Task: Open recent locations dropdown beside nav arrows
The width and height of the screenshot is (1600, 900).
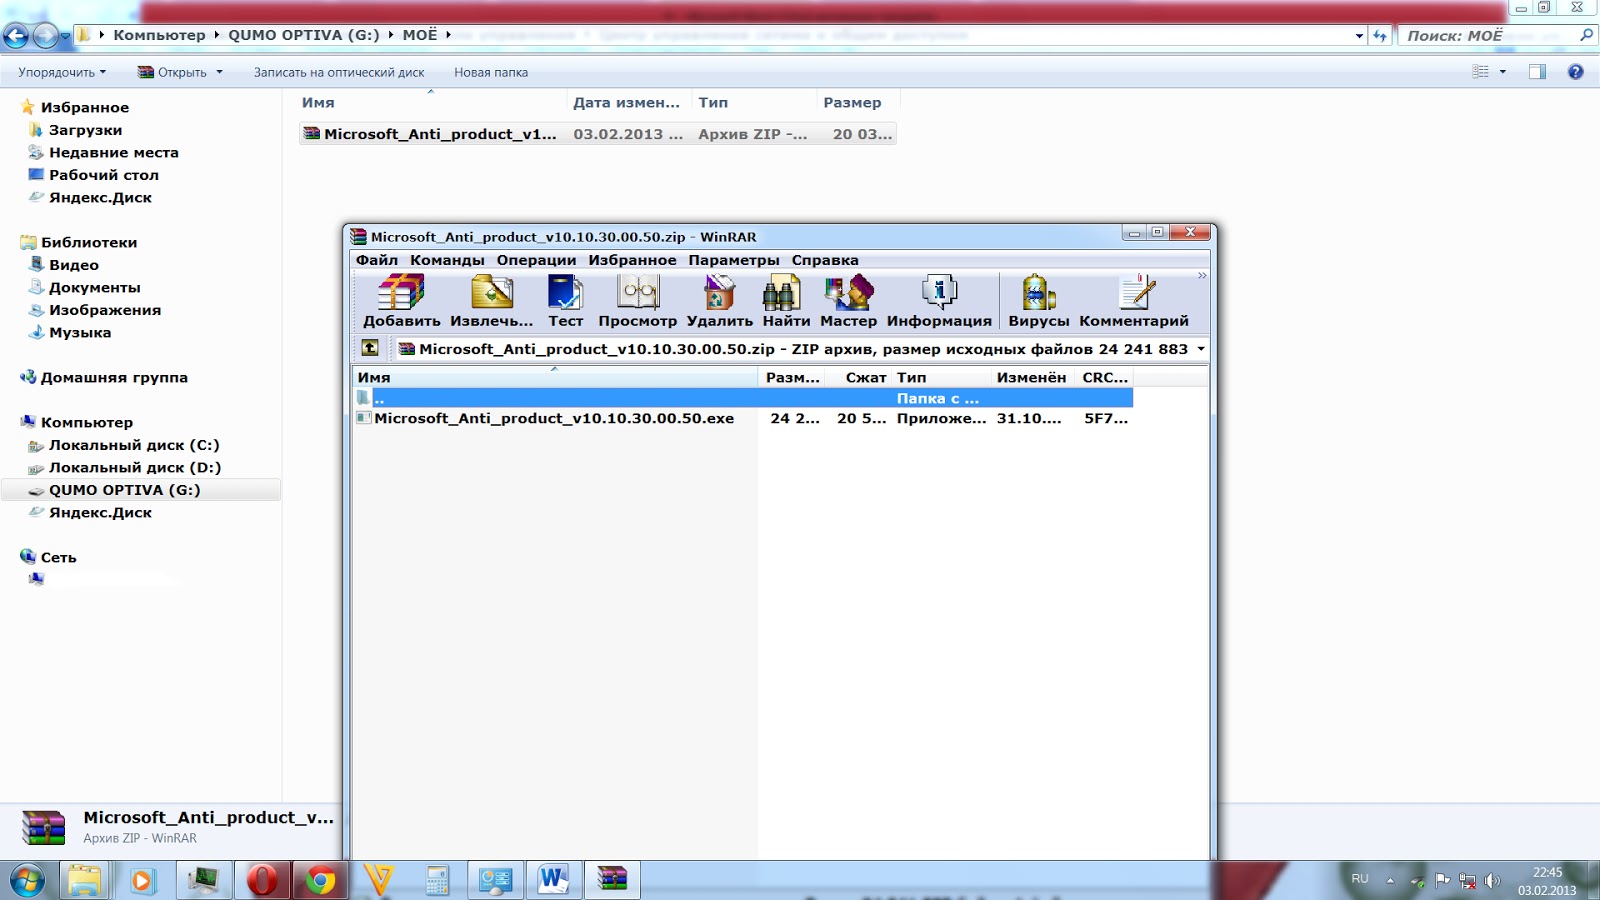Action: [x=65, y=36]
